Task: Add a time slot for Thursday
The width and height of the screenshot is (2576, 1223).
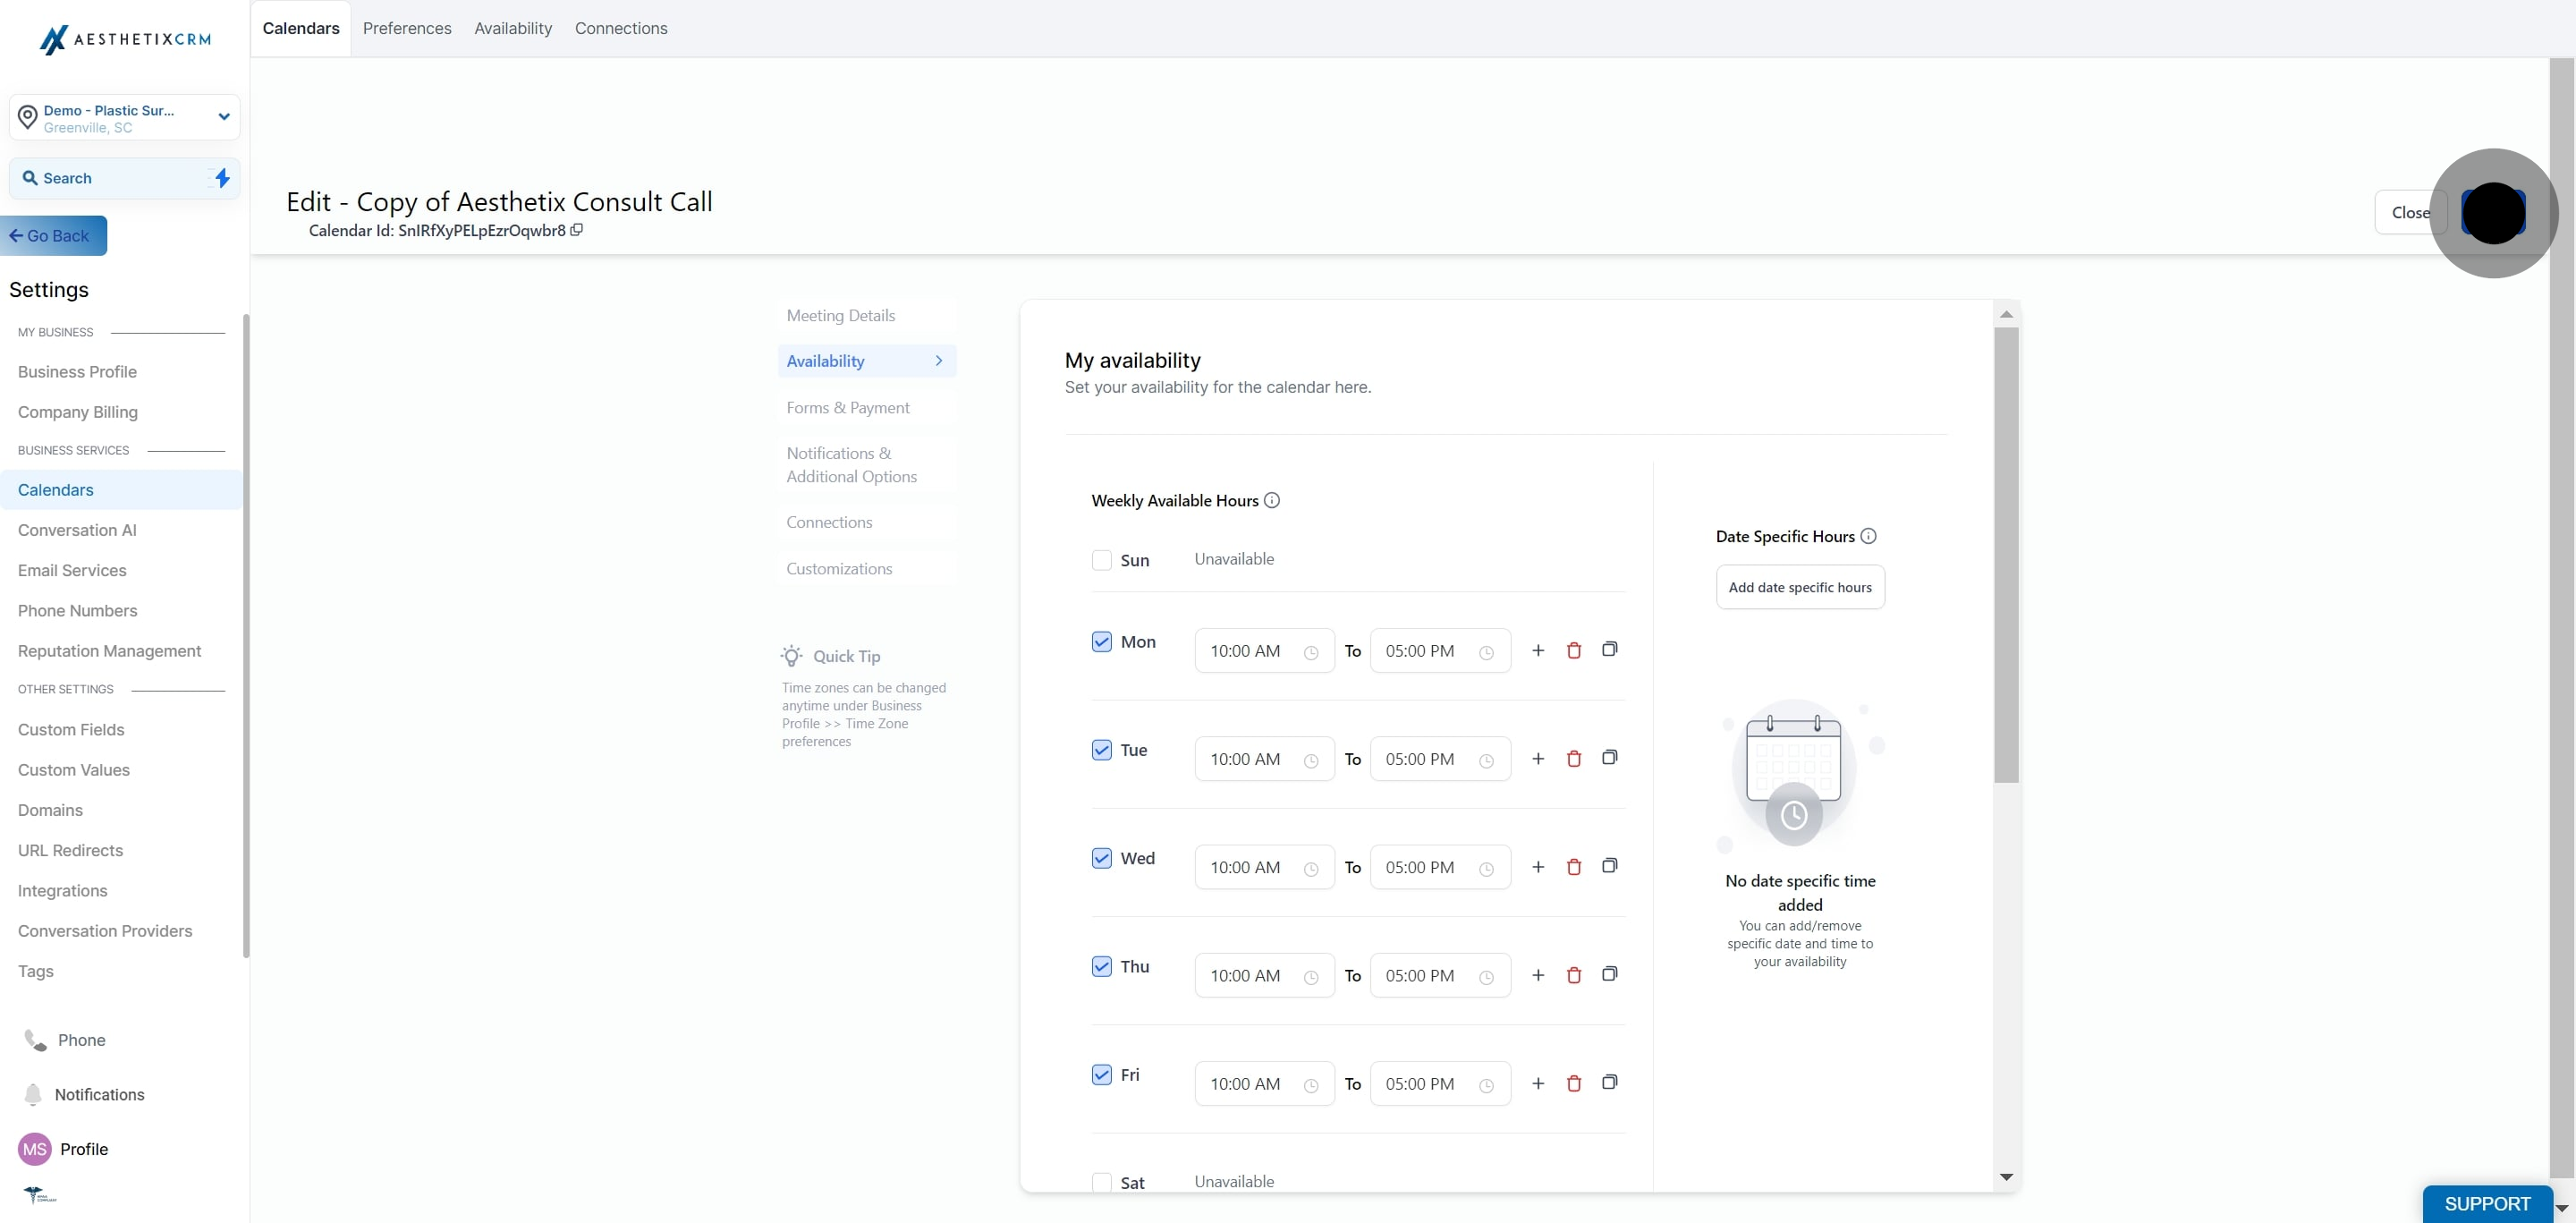Action: [x=1538, y=975]
